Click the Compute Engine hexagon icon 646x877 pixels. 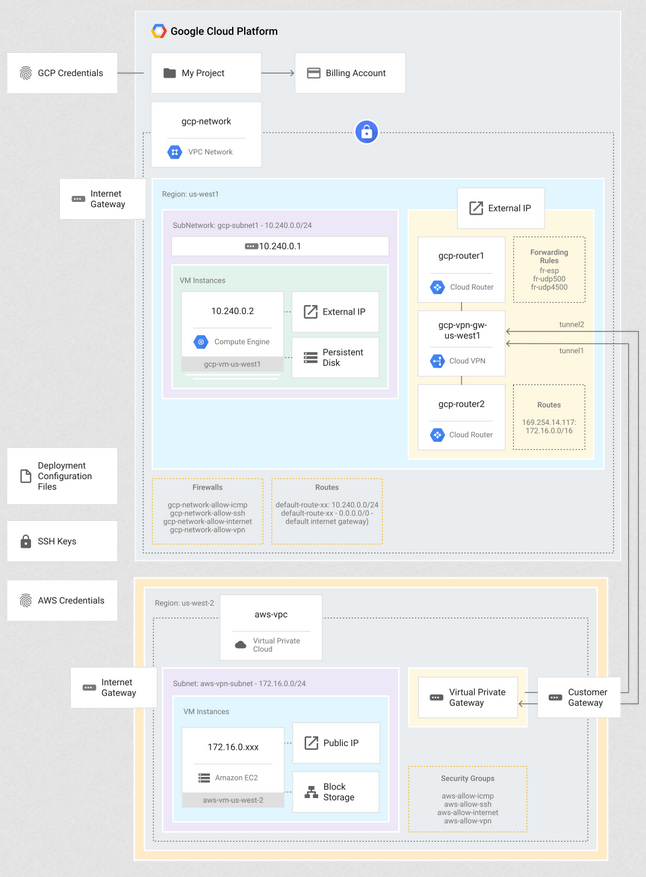coord(201,342)
